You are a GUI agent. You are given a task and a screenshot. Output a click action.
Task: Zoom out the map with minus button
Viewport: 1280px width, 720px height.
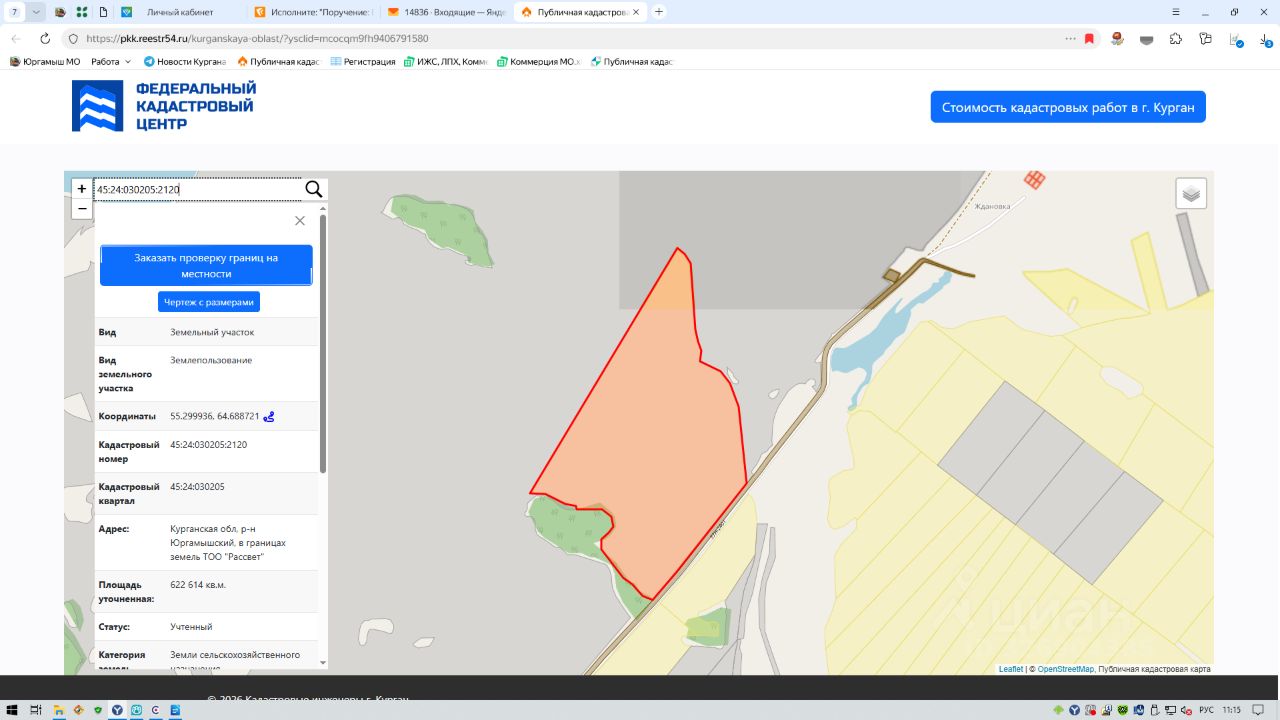(82, 209)
